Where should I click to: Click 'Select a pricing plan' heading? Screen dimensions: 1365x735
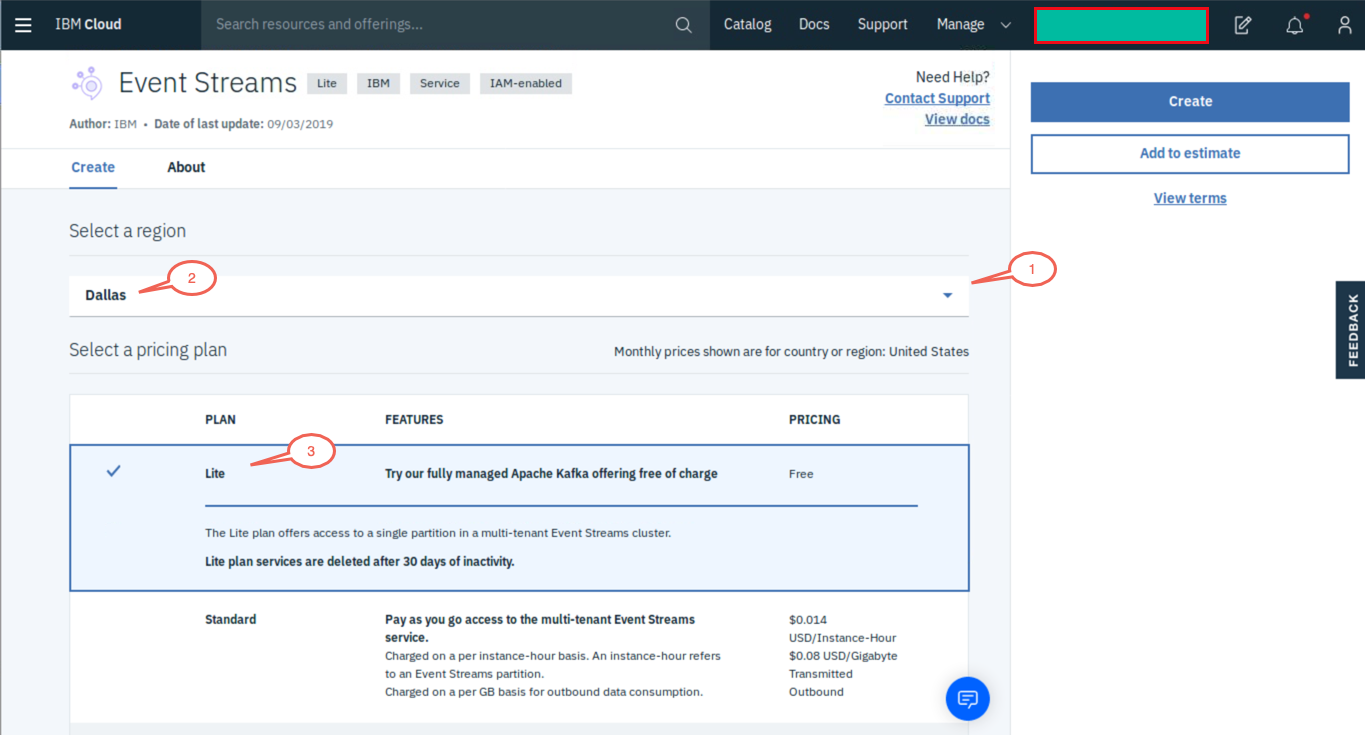click(148, 350)
